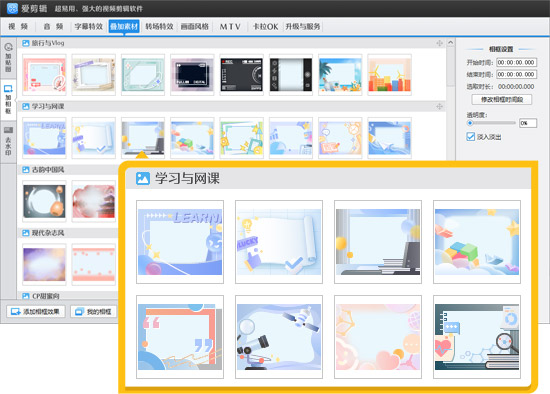This screenshot has height=394, width=550.
Task: Click the picture icon beside 旅行与Vlog
Action: coord(26,43)
